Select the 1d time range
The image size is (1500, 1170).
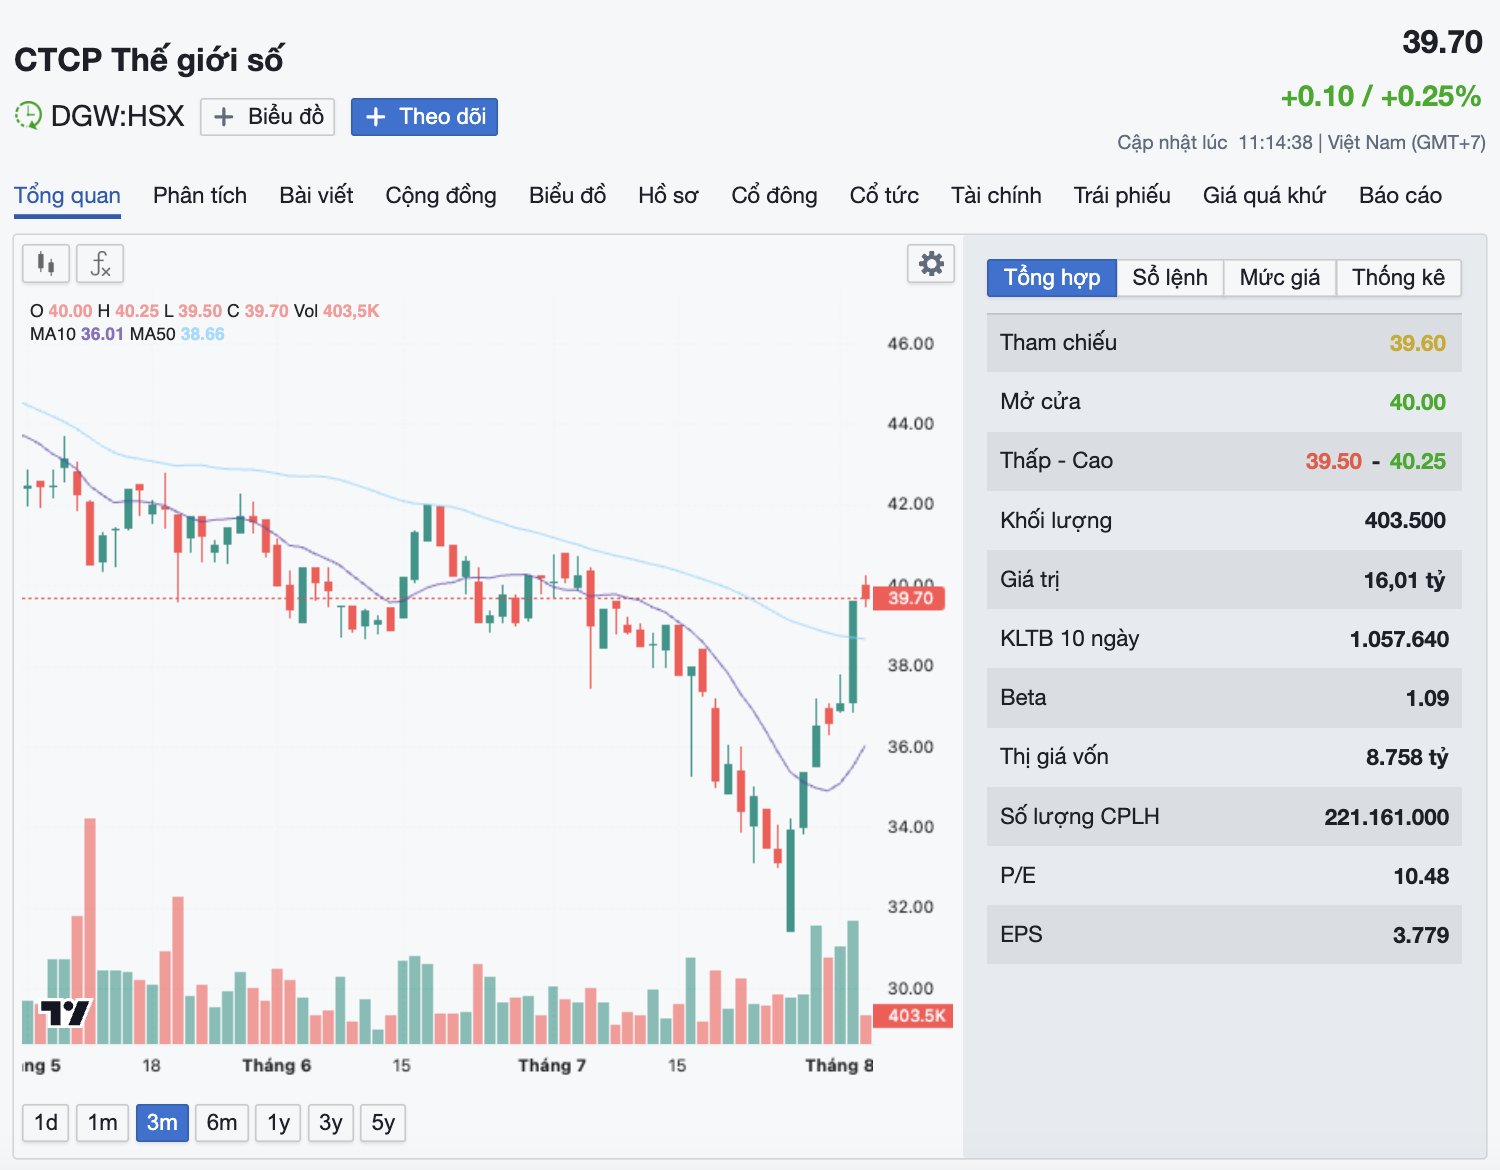tap(46, 1122)
